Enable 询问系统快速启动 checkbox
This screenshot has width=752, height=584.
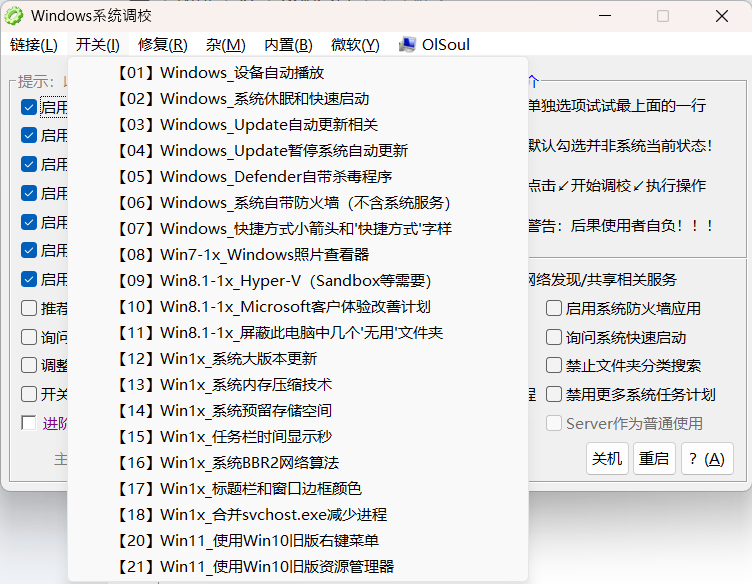coord(553,337)
